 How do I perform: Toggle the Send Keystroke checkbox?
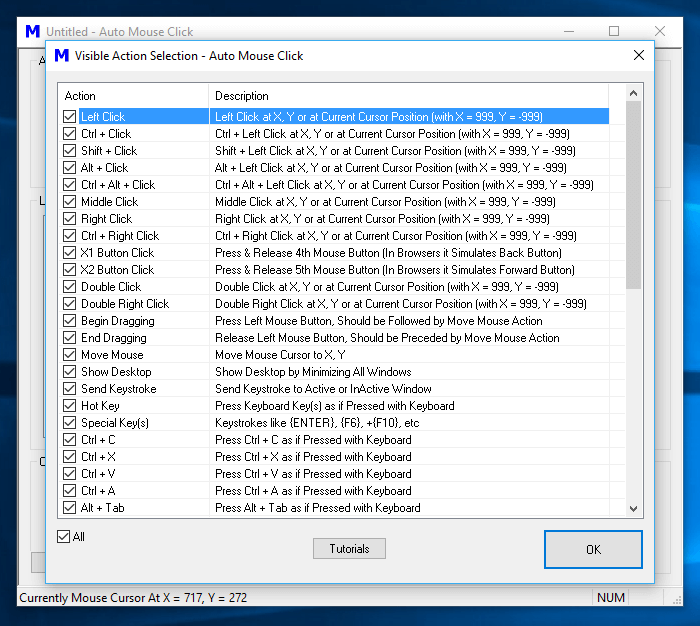pyautogui.click(x=69, y=388)
